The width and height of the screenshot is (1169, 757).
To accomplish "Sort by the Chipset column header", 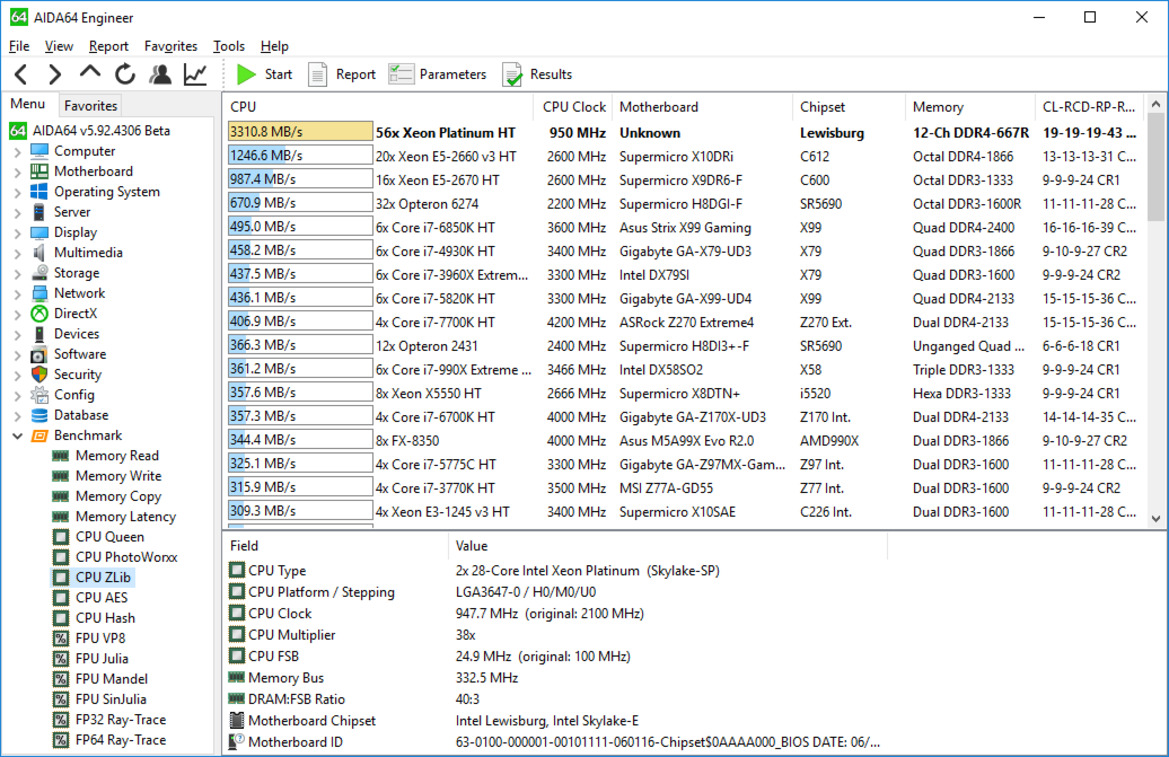I will tap(848, 107).
